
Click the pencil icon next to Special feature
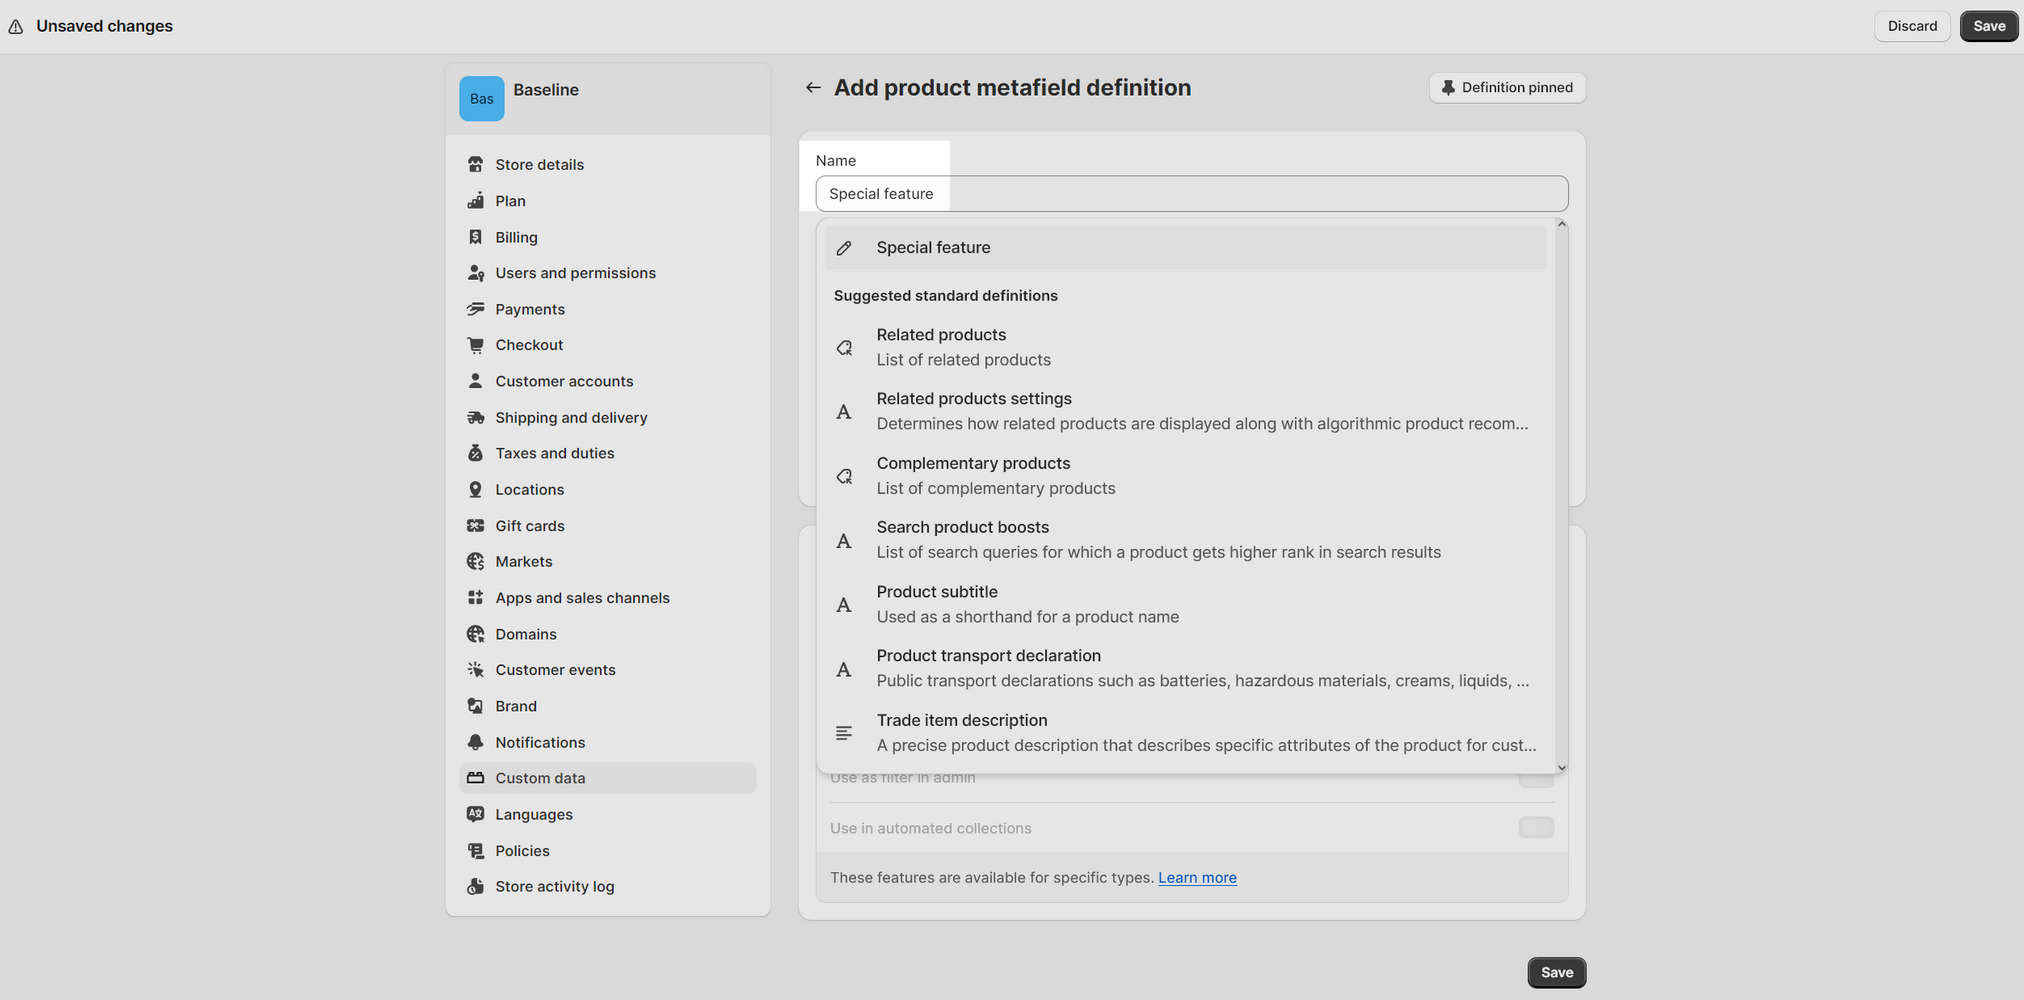tap(844, 247)
